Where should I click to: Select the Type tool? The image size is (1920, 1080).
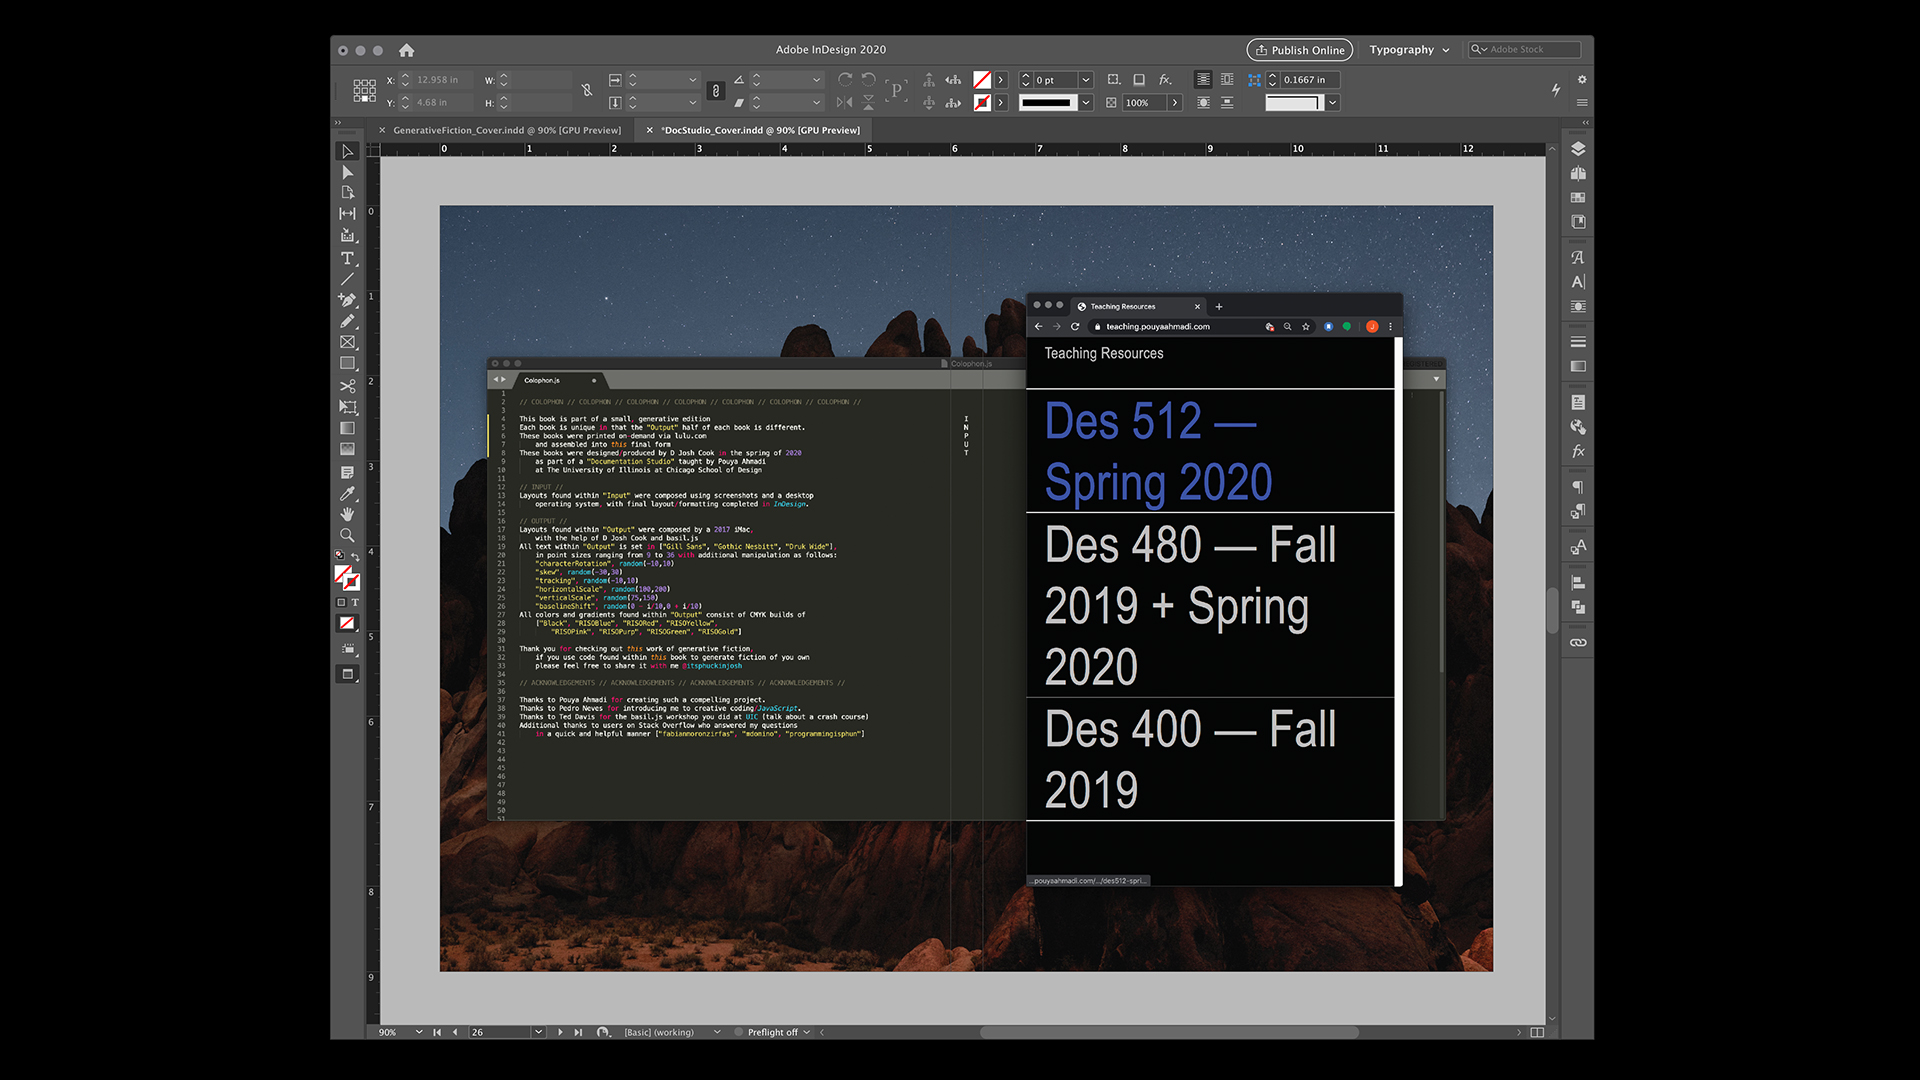pyautogui.click(x=347, y=258)
